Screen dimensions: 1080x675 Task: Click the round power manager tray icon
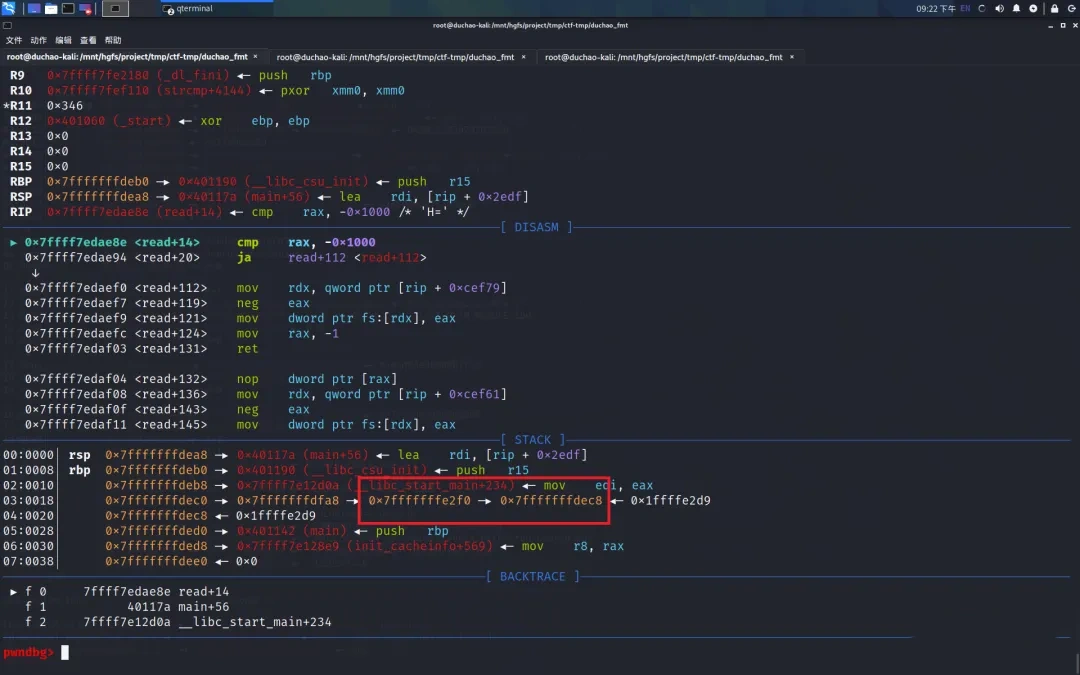(1033, 8)
